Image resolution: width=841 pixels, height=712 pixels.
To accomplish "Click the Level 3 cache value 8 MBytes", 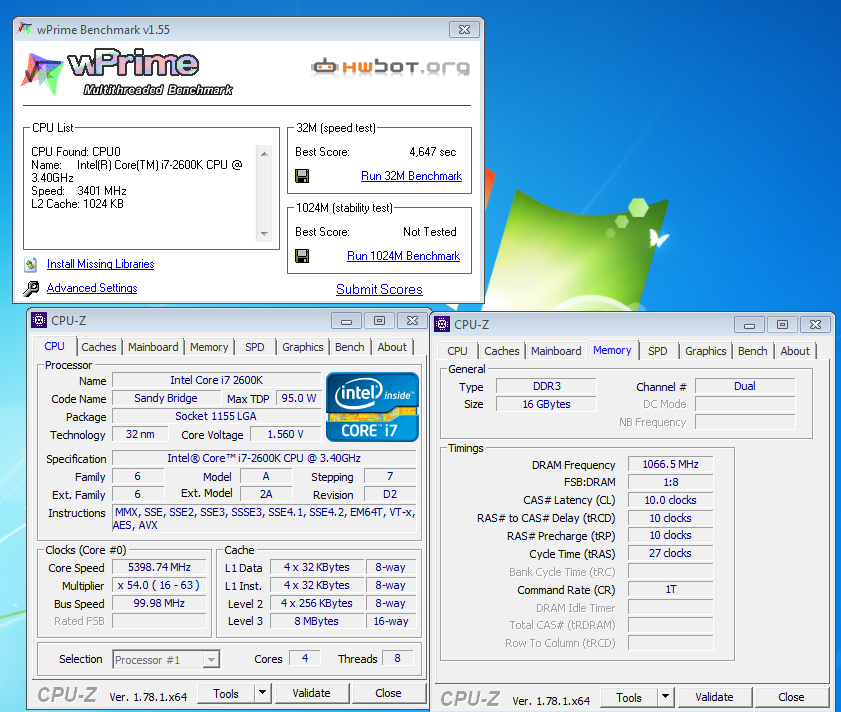I will 316,621.
